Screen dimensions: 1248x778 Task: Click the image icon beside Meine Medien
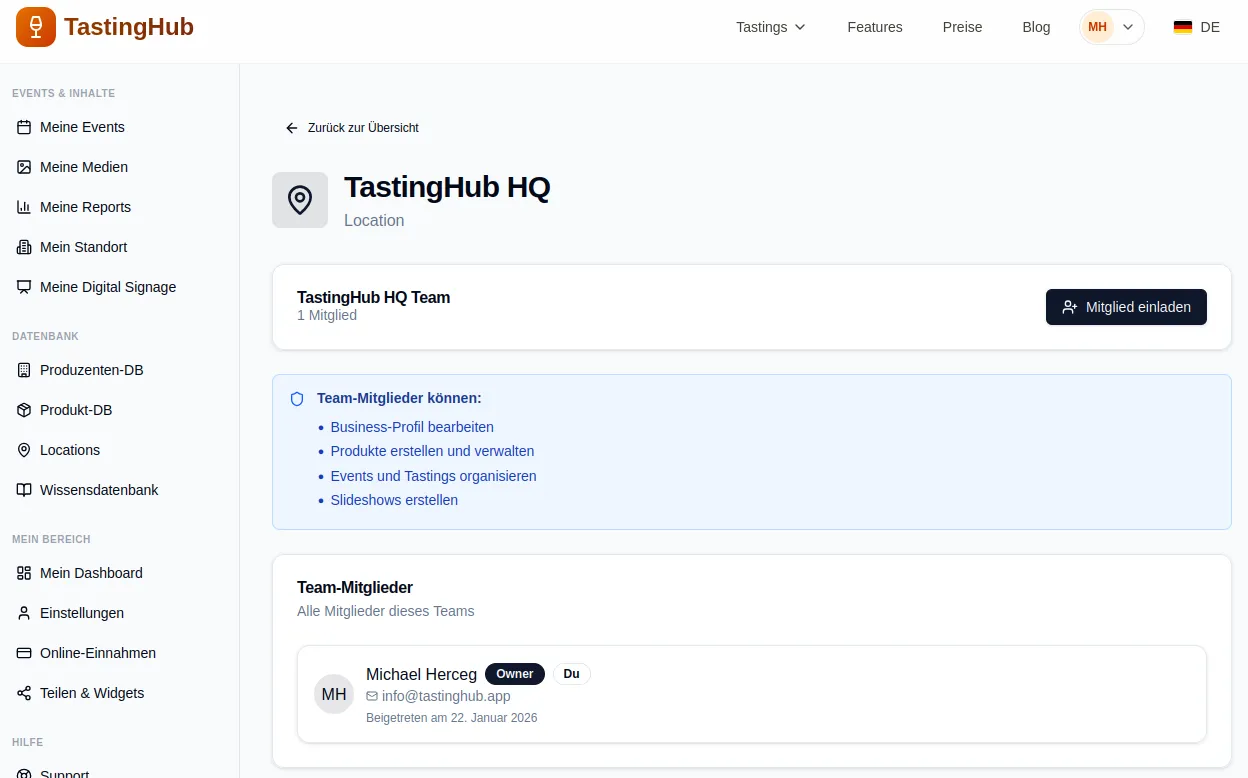pyautogui.click(x=24, y=167)
